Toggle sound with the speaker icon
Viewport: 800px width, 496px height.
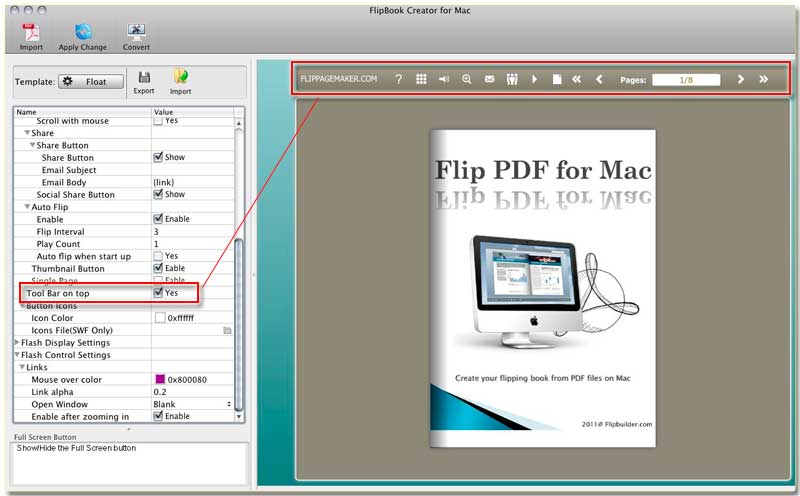coord(444,79)
